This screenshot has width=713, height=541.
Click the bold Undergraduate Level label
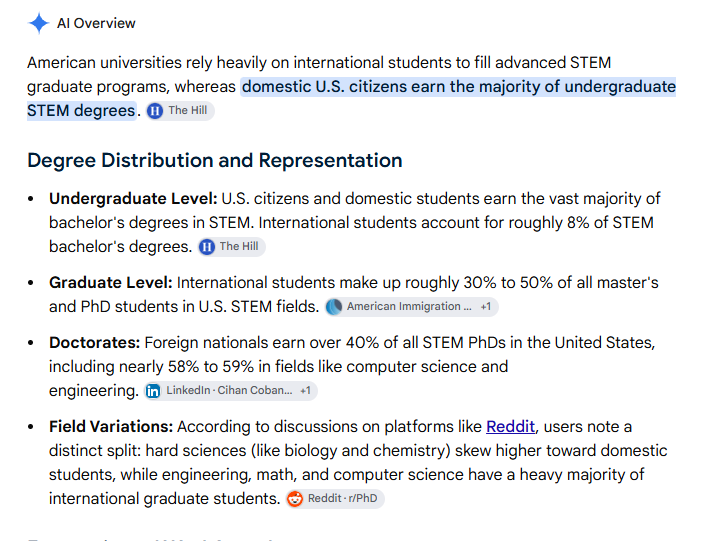(133, 199)
